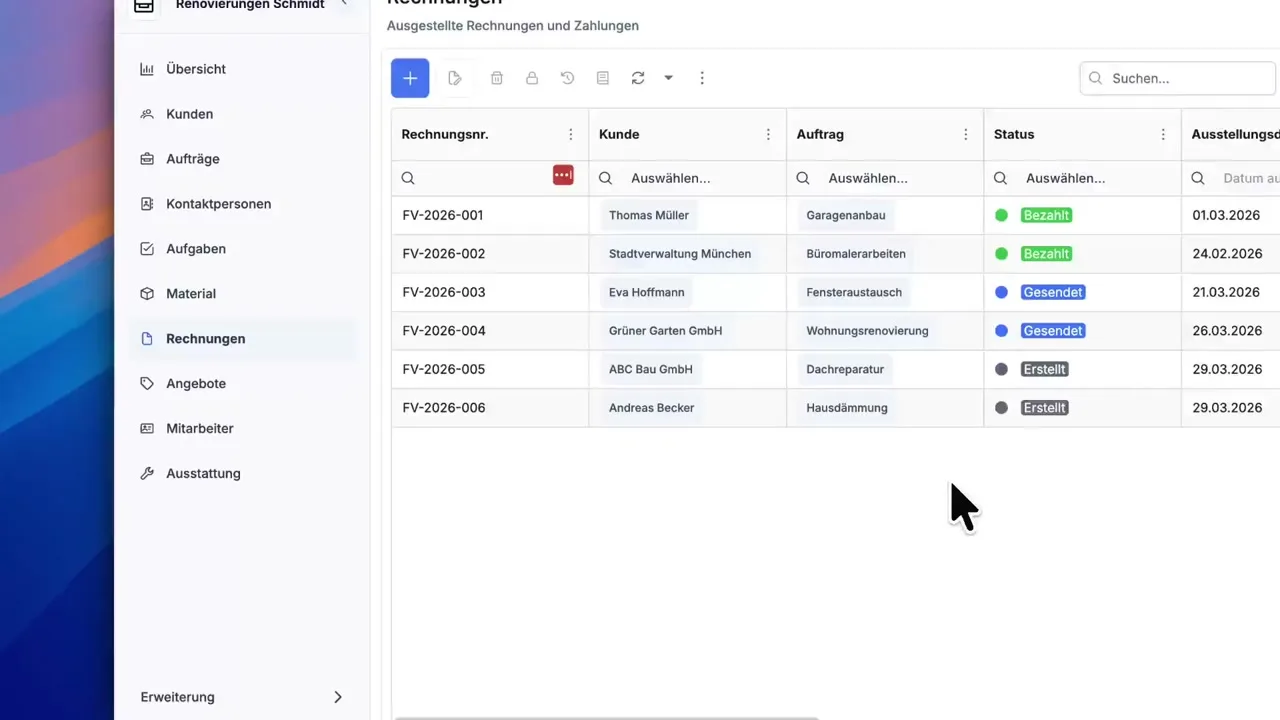Click the horizontal scrollbar below the table
This screenshot has width=1280, height=720.
(606, 717)
